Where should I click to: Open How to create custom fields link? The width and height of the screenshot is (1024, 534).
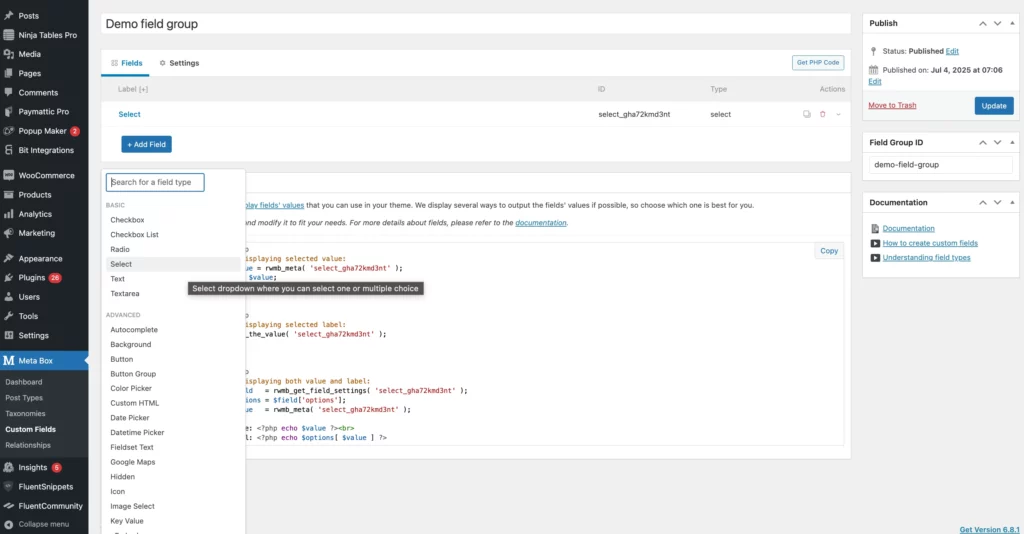[x=930, y=243]
